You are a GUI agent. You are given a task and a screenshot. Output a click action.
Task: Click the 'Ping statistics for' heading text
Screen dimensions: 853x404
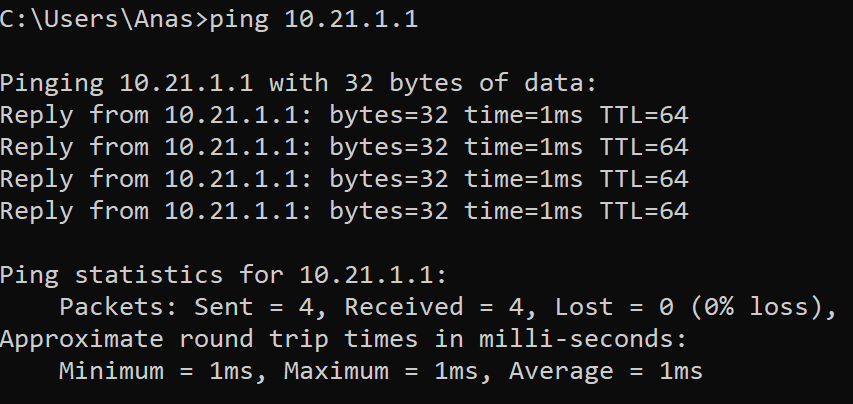142,275
